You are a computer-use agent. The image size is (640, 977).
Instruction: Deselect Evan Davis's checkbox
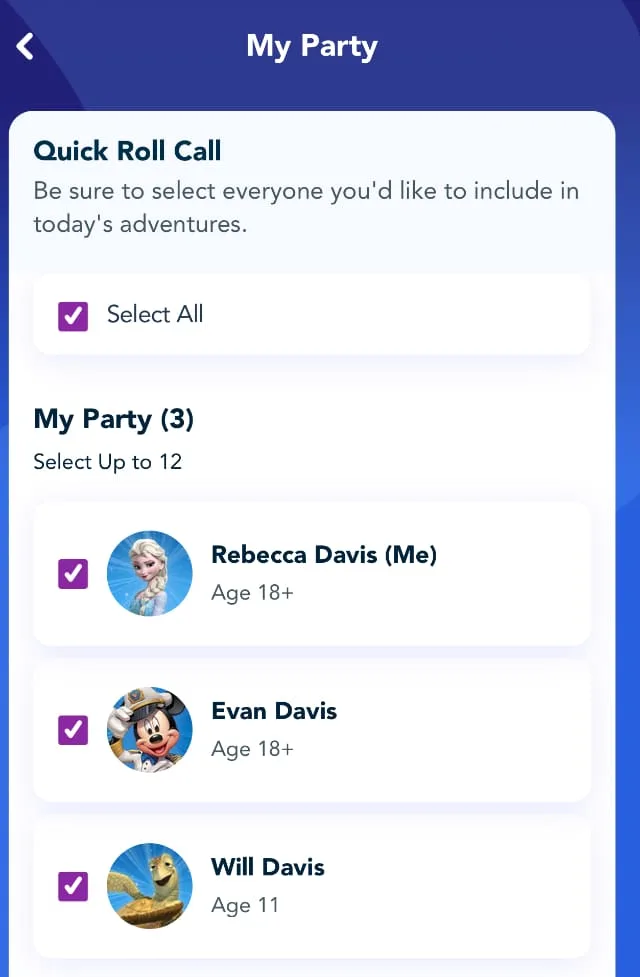click(73, 730)
